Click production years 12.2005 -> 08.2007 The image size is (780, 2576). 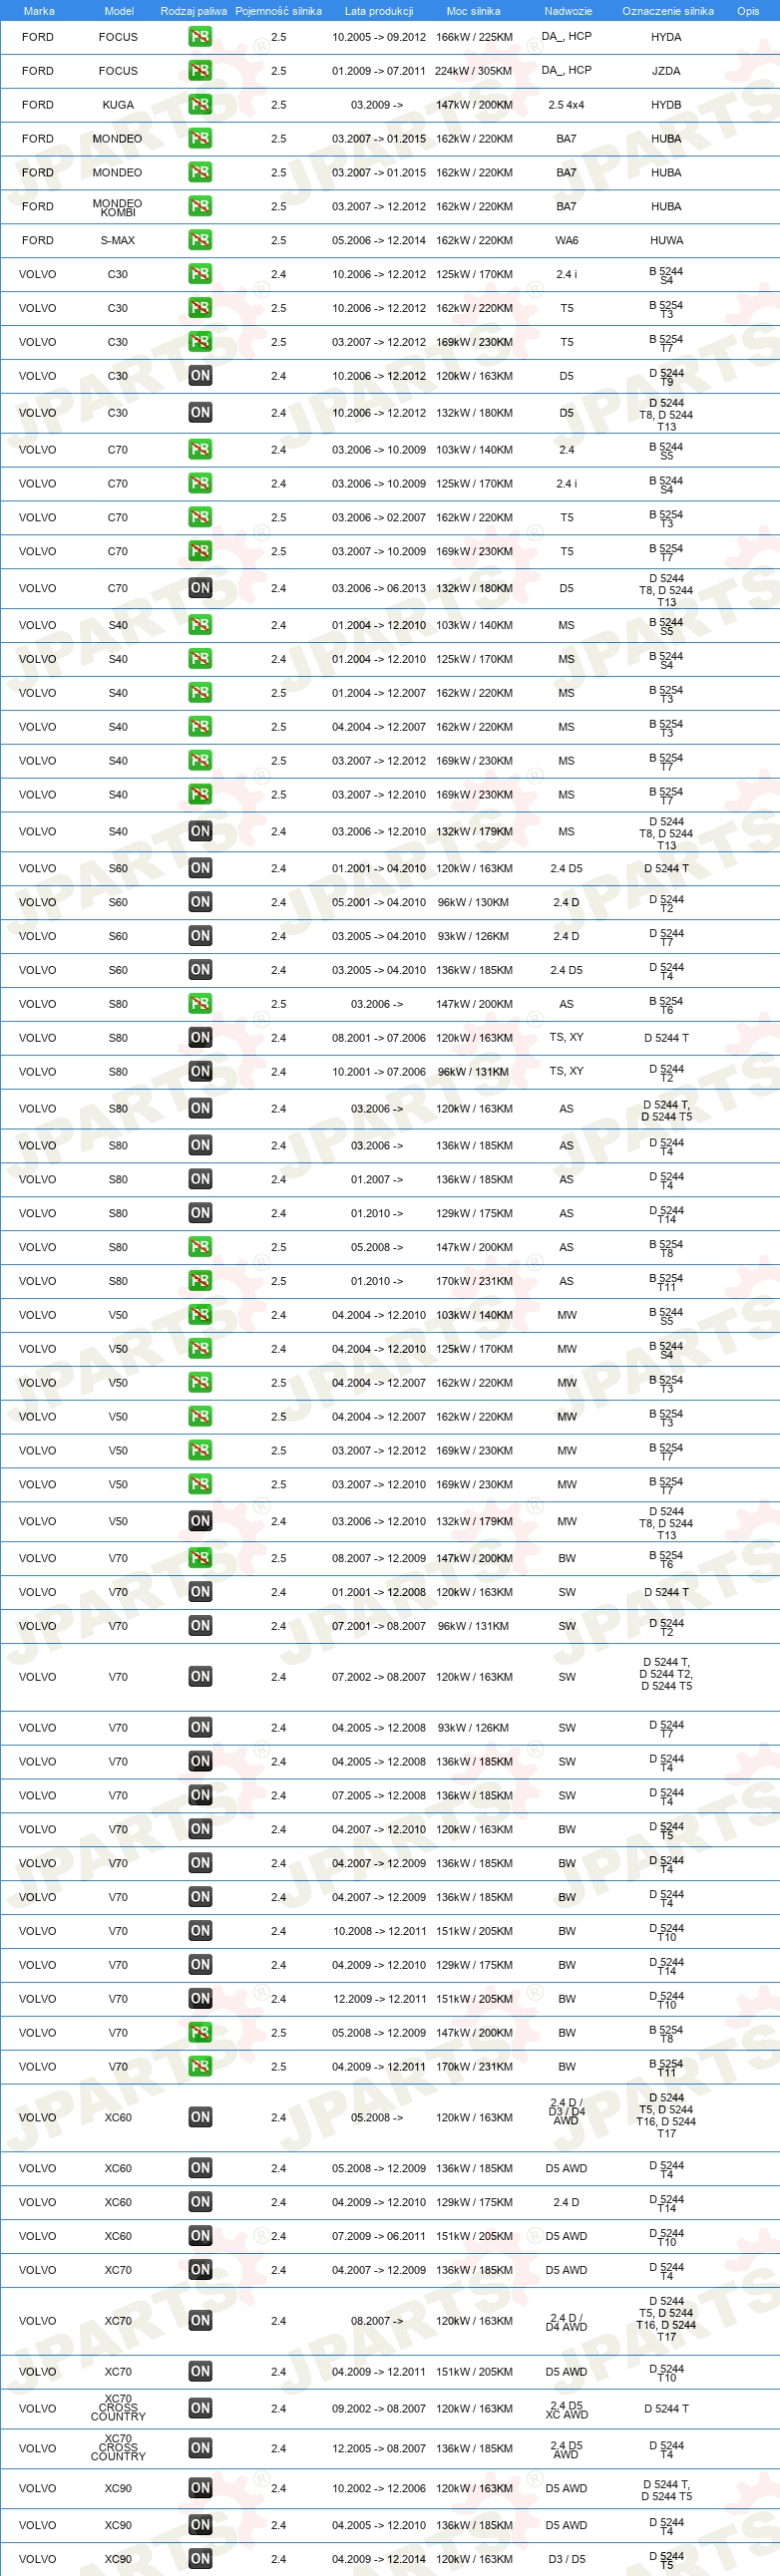point(379,2449)
